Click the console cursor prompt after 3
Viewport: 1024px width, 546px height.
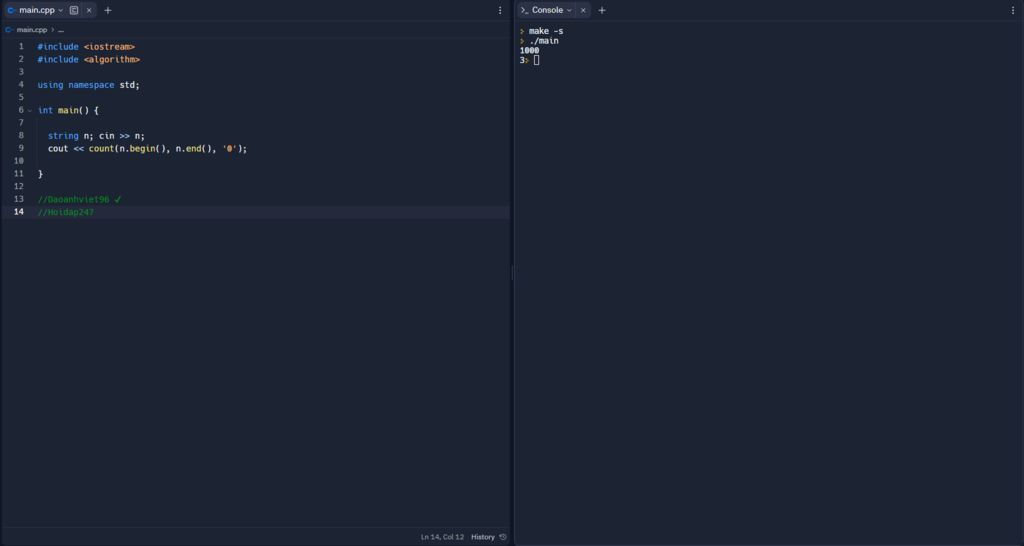pyautogui.click(x=536, y=60)
